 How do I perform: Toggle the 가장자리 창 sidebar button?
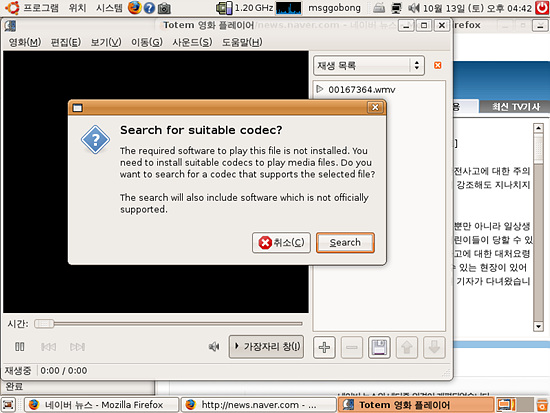tap(266, 347)
